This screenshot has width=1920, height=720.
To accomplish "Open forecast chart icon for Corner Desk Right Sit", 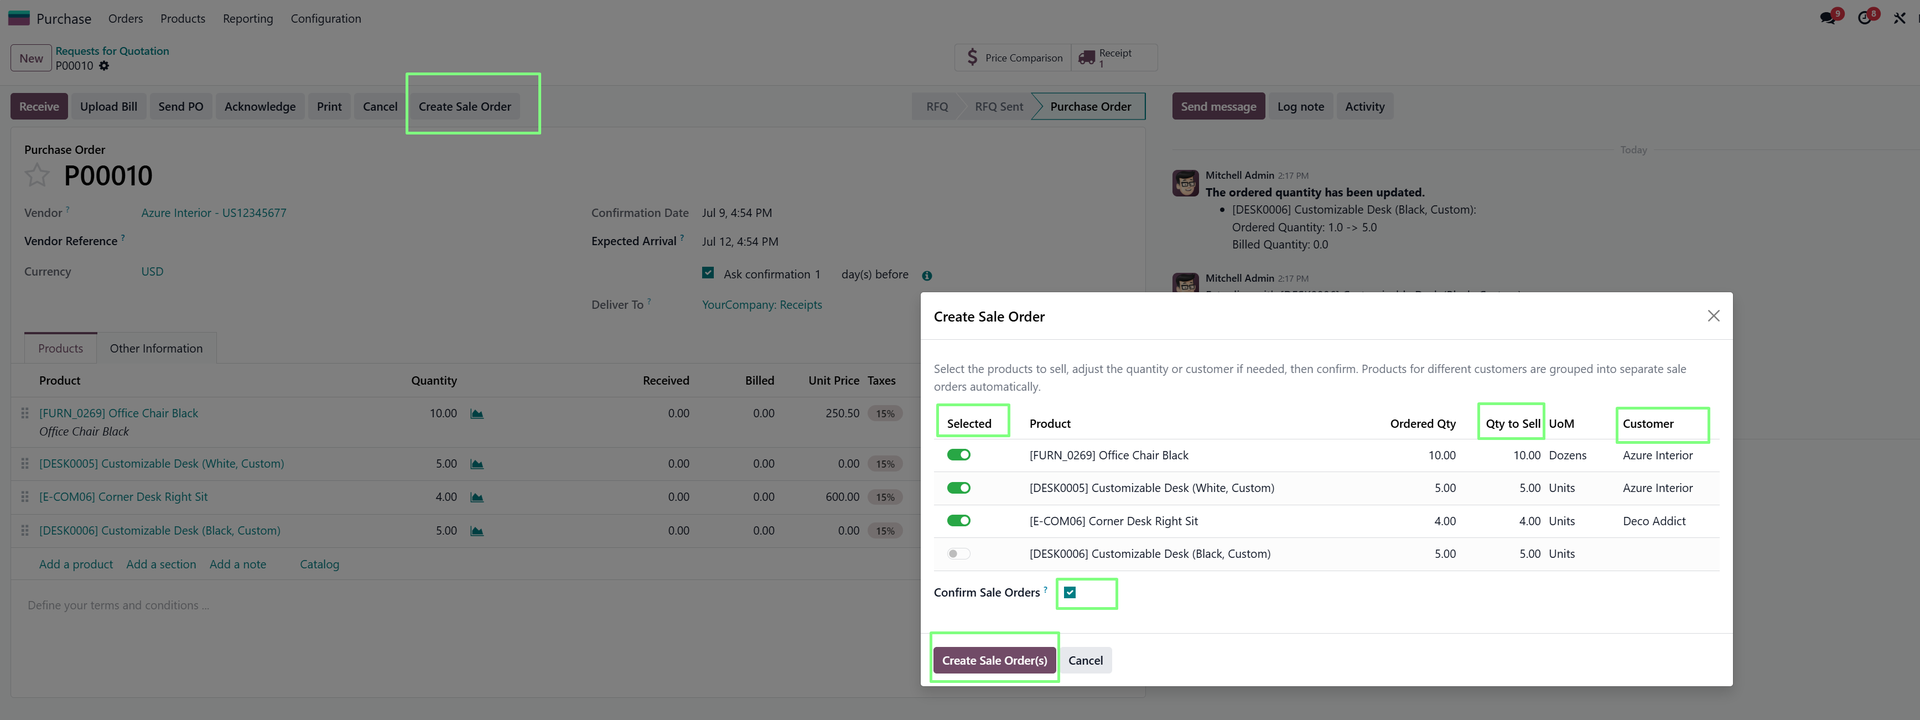I will (477, 497).
